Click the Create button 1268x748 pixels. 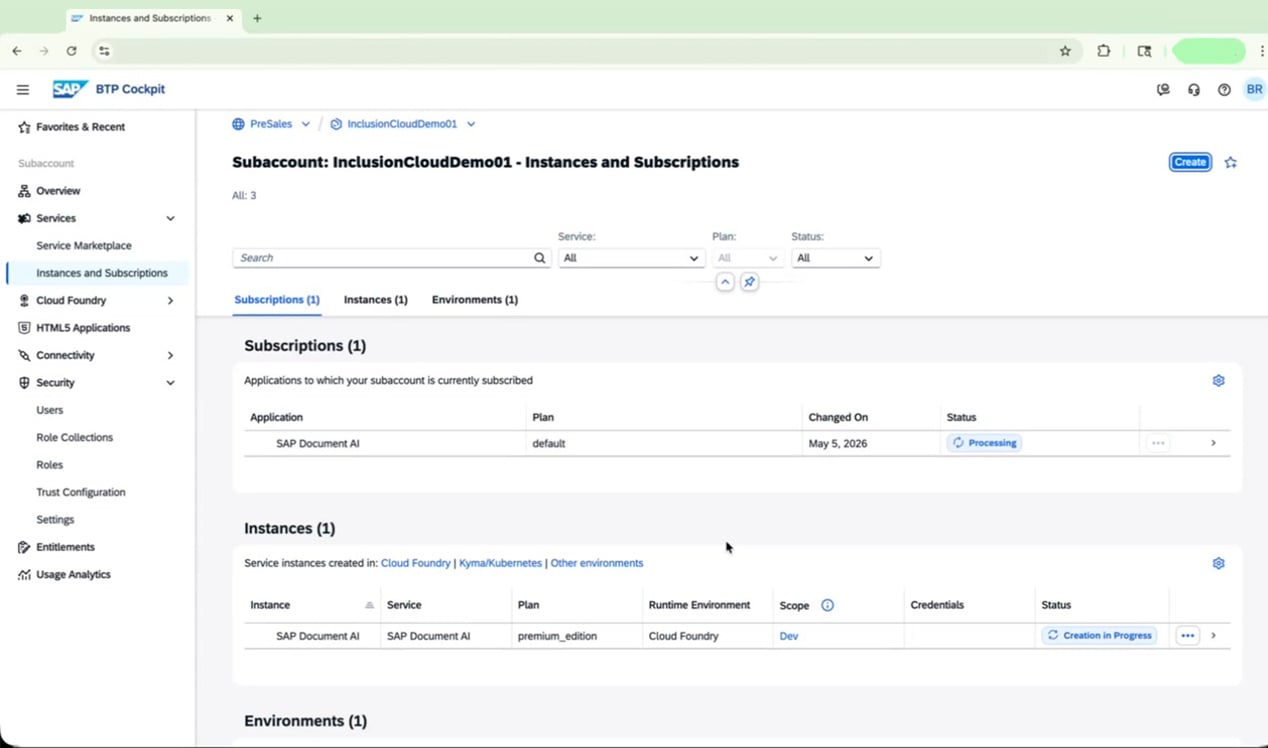click(1190, 162)
